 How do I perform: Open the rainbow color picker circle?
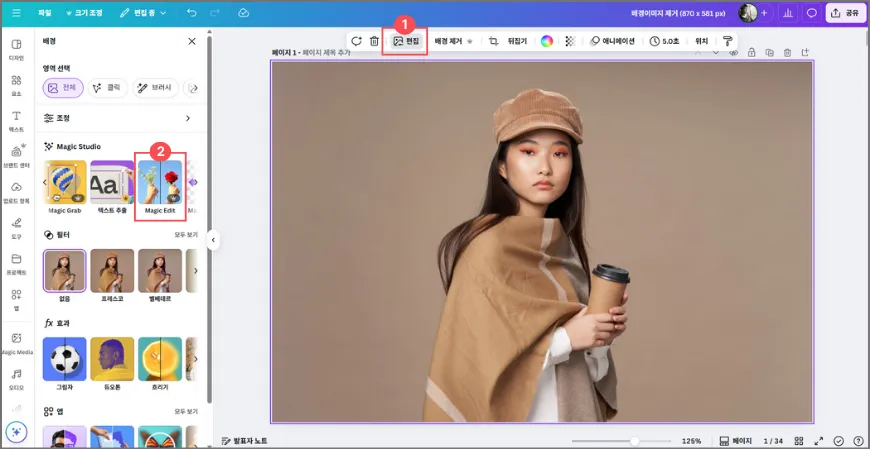(x=547, y=41)
